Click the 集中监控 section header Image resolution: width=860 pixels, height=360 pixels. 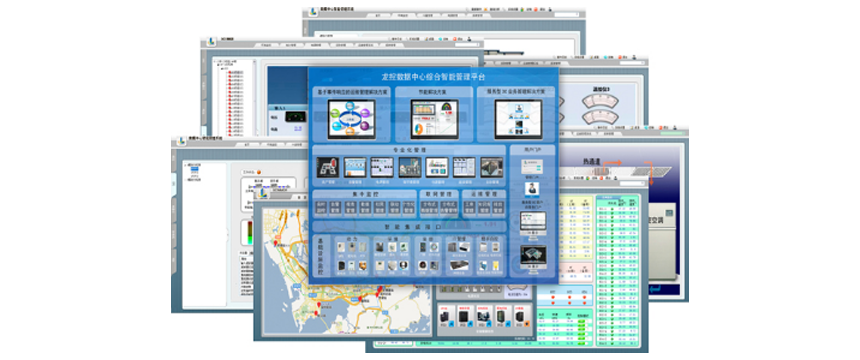point(365,194)
